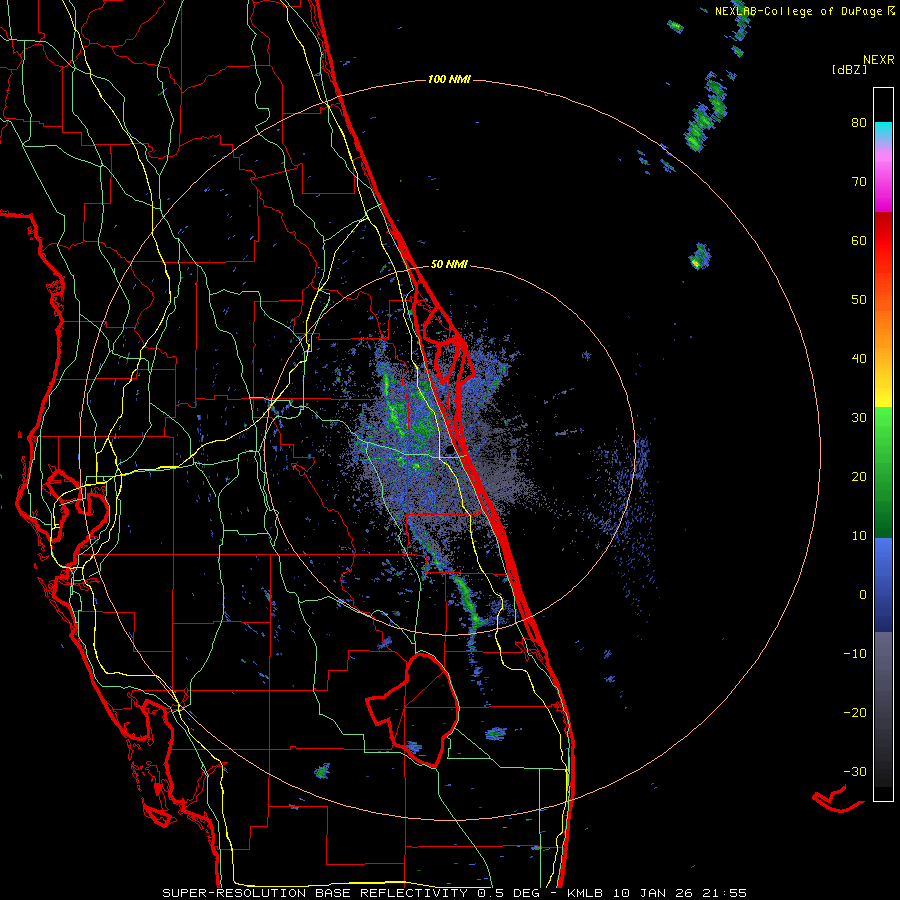Click the -20 value on the dBZ scale
This screenshot has height=900, width=900.
(x=855, y=713)
